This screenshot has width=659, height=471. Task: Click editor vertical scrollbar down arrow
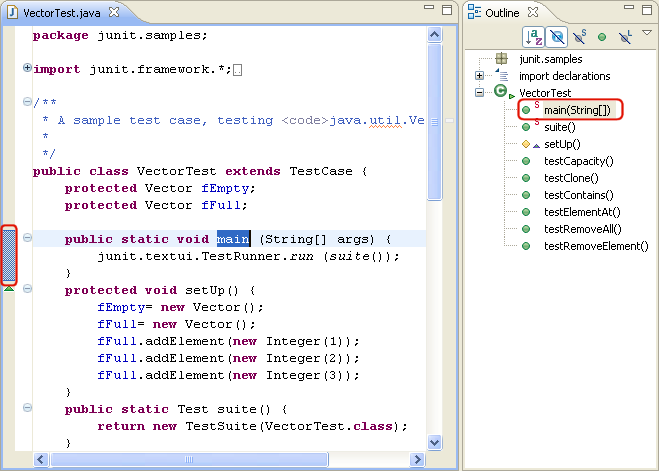tap(434, 442)
